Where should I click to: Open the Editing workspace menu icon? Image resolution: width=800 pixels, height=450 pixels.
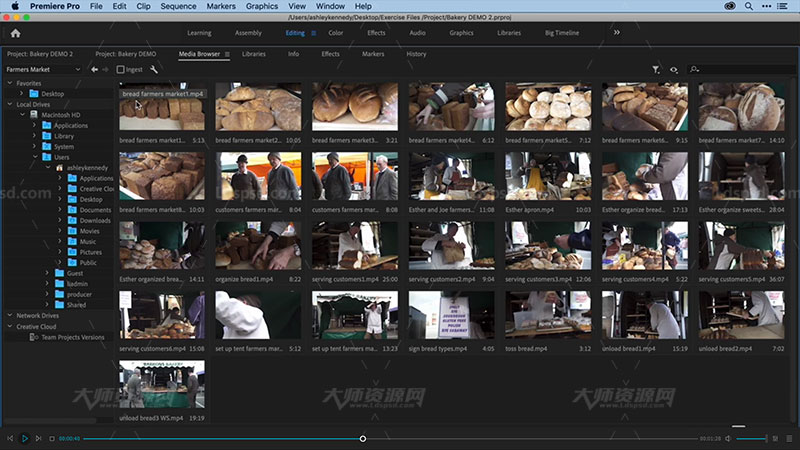point(314,33)
